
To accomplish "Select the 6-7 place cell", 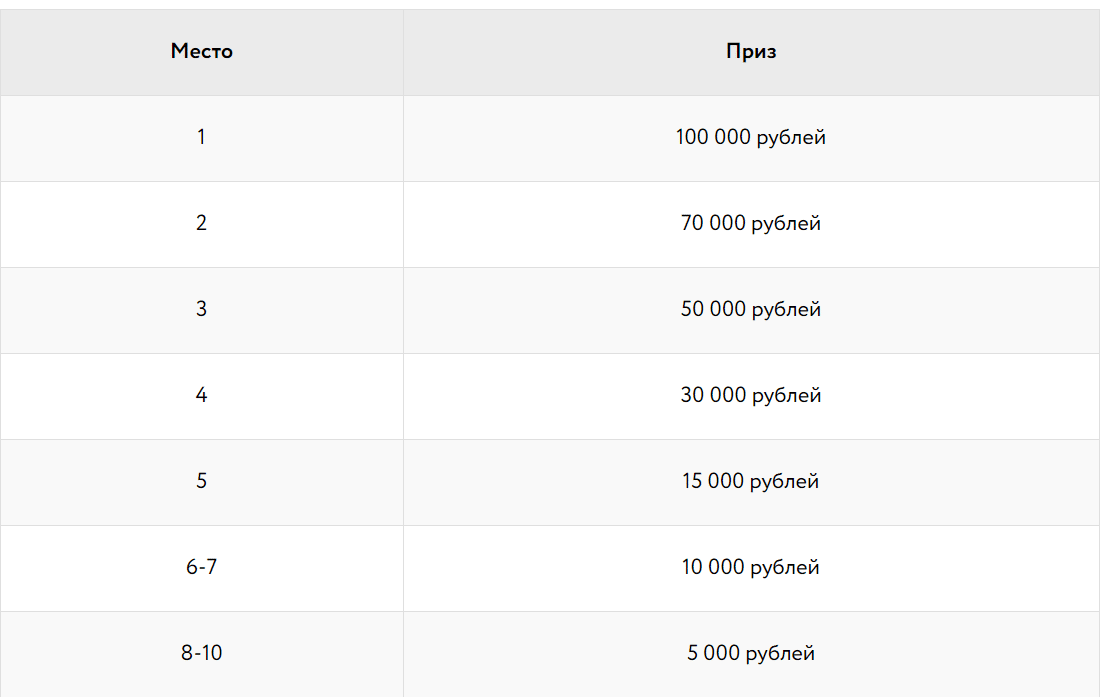I will click(x=201, y=568).
